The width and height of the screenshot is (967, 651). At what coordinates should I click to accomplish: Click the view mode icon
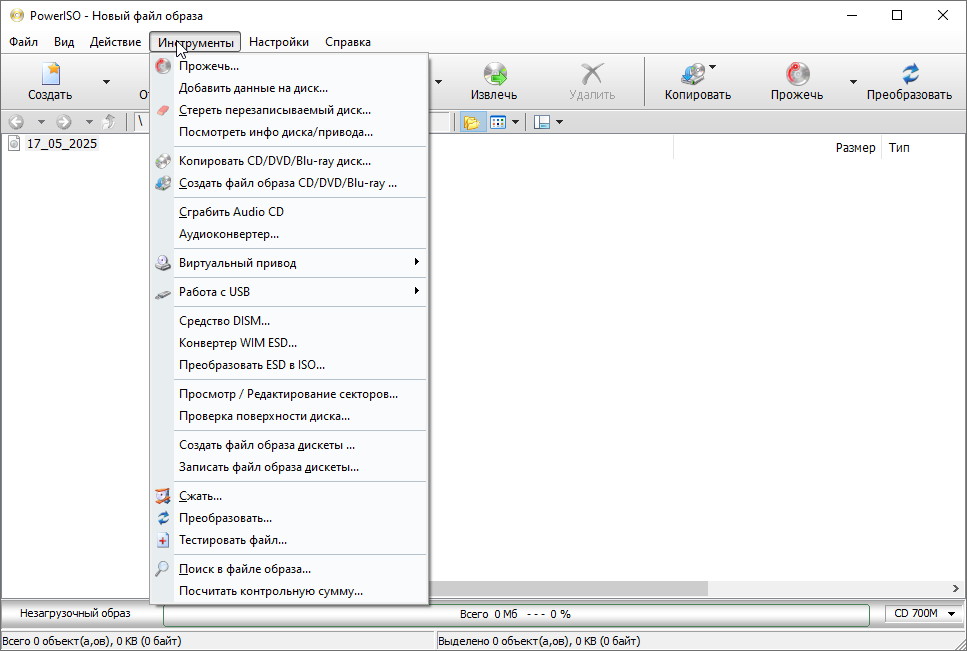point(498,122)
